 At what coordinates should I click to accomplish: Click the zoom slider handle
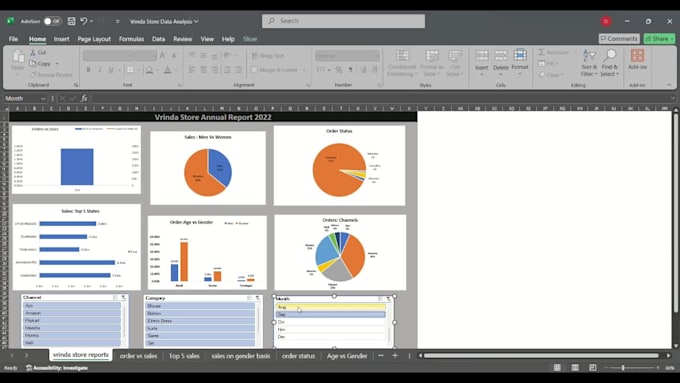[x=623, y=368]
